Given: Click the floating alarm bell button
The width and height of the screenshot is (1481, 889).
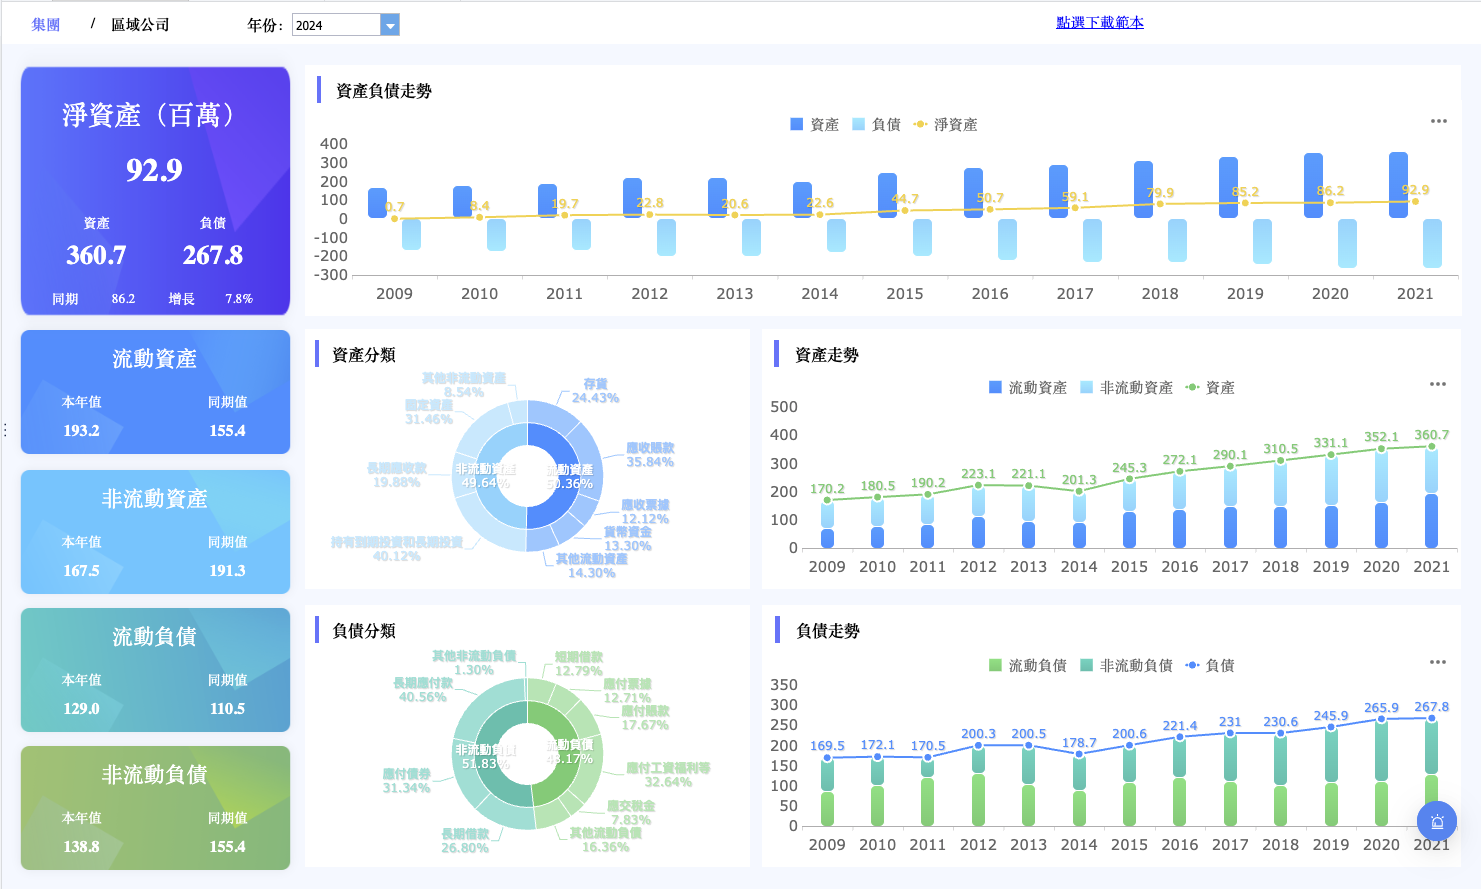Looking at the screenshot, I should click(1437, 822).
